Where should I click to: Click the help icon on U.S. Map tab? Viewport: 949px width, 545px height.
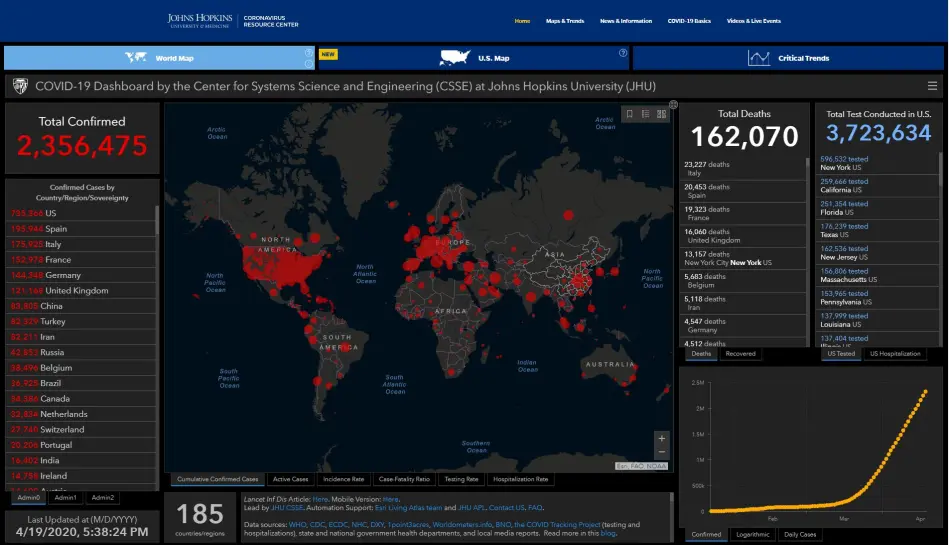click(x=623, y=53)
